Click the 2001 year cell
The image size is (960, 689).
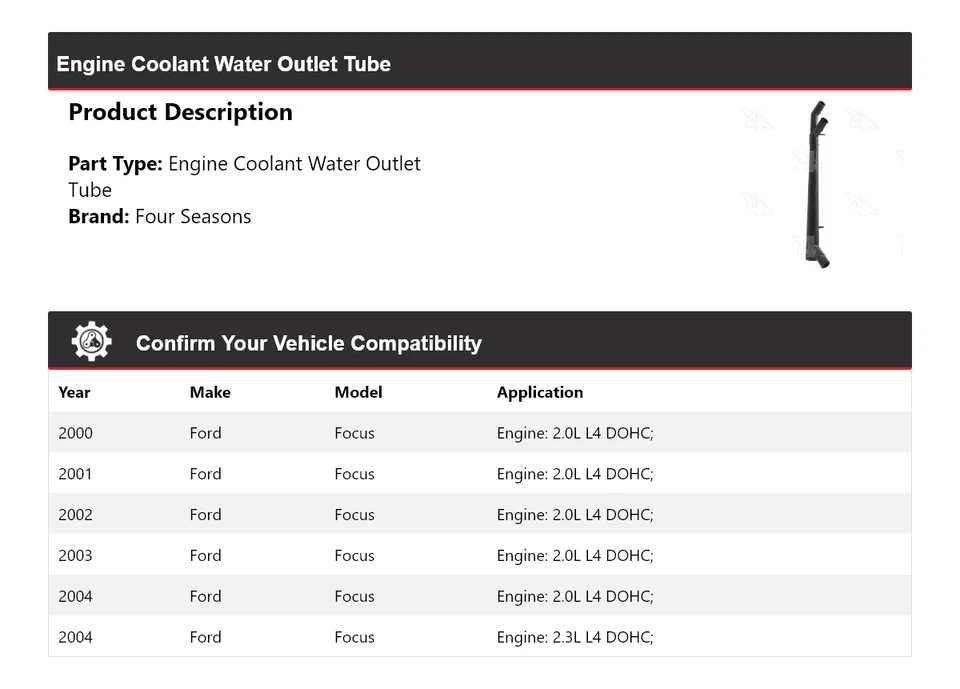(x=75, y=474)
